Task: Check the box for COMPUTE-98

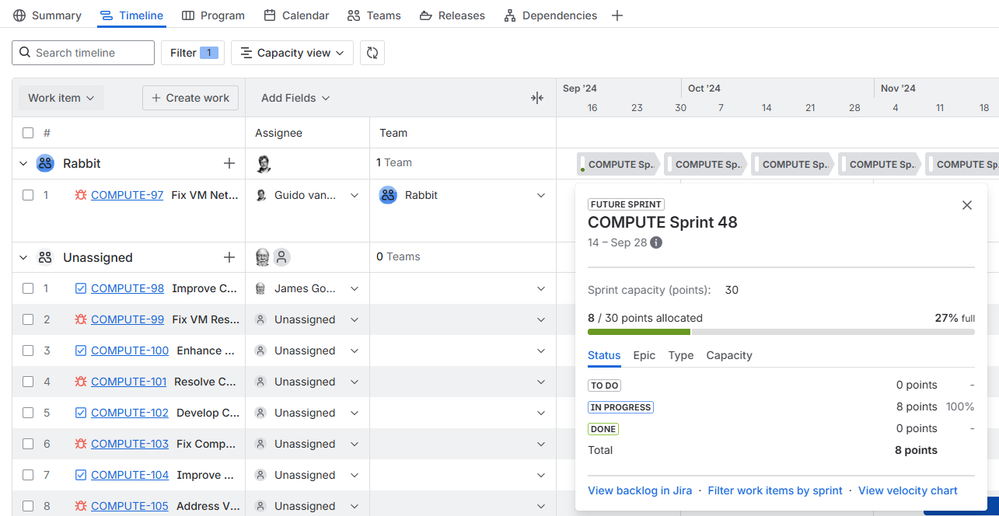Action: (28, 289)
